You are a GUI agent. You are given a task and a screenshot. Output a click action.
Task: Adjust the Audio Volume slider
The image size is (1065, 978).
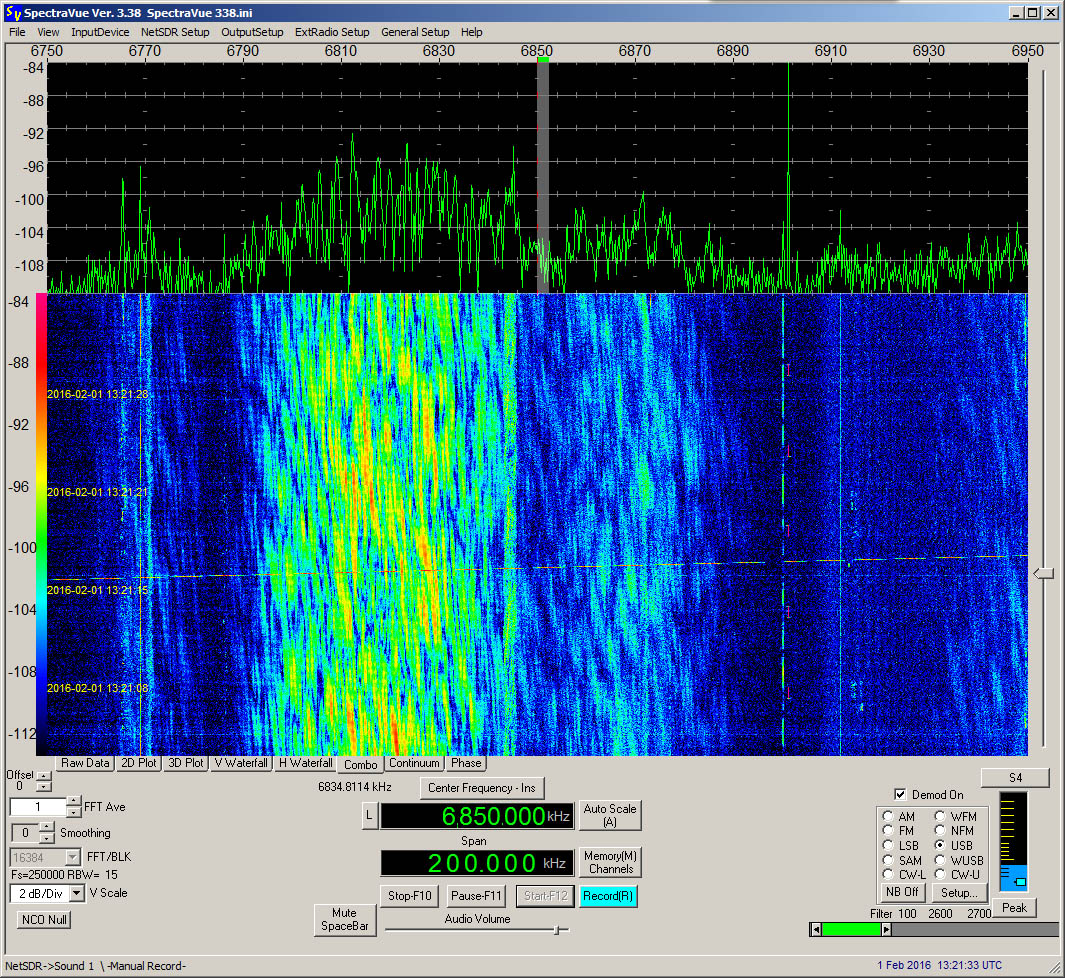(557, 929)
